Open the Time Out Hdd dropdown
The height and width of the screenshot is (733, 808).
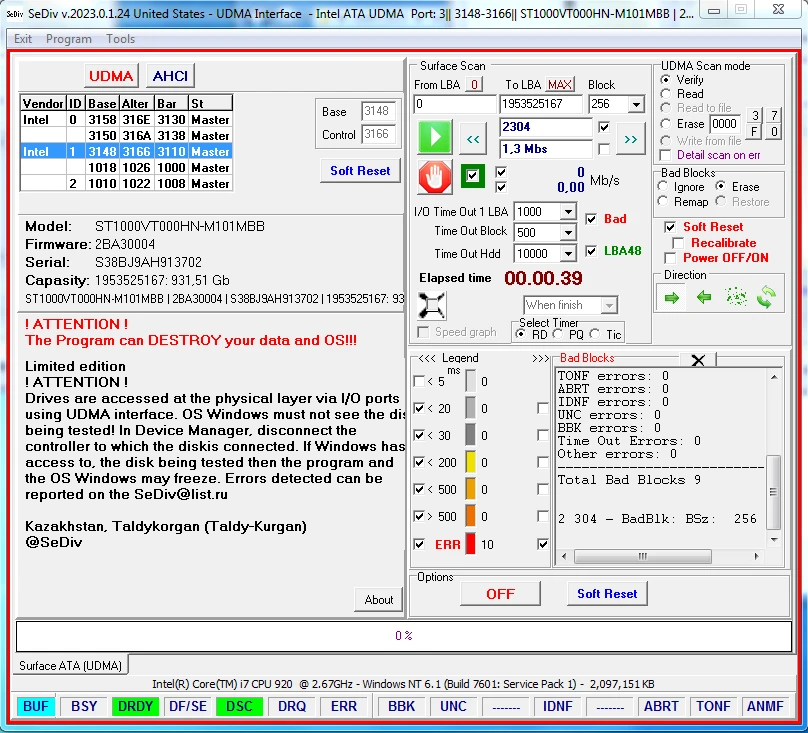(568, 254)
